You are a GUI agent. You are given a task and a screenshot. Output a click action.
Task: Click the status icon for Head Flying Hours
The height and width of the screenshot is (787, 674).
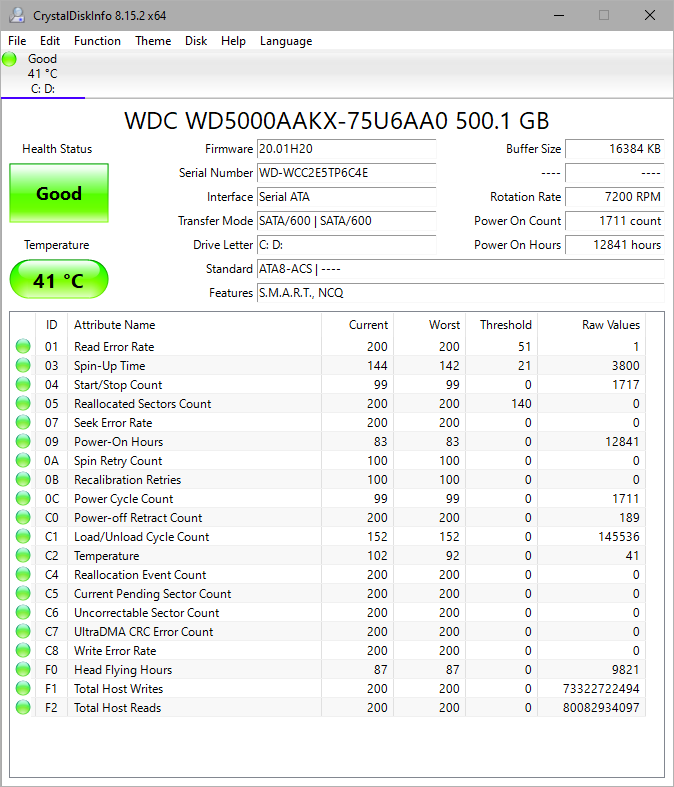pos(23,670)
